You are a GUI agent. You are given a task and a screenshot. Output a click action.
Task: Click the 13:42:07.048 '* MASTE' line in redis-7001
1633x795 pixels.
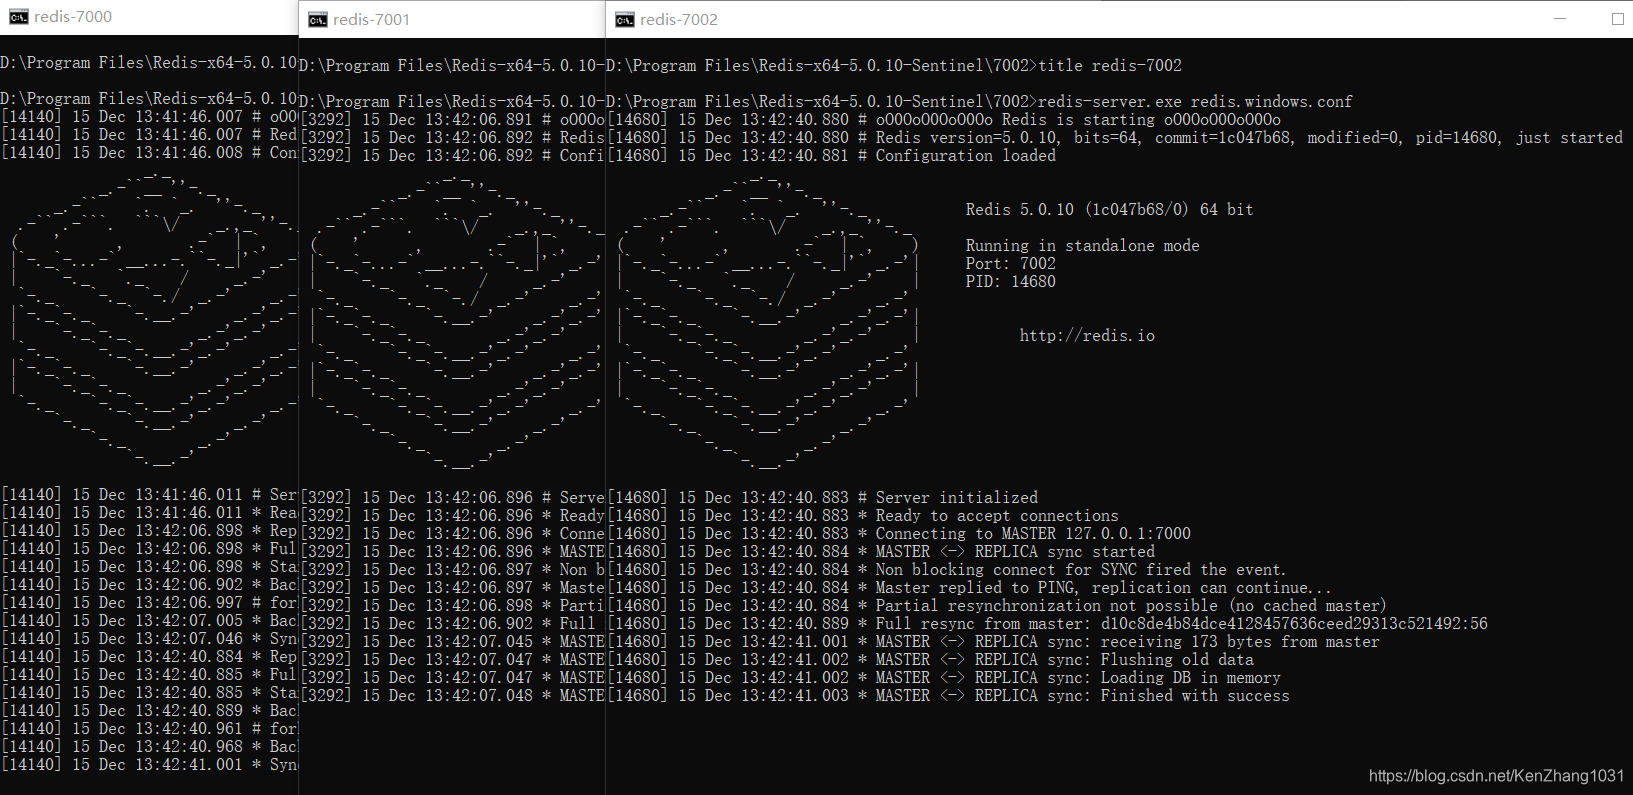click(x=453, y=696)
